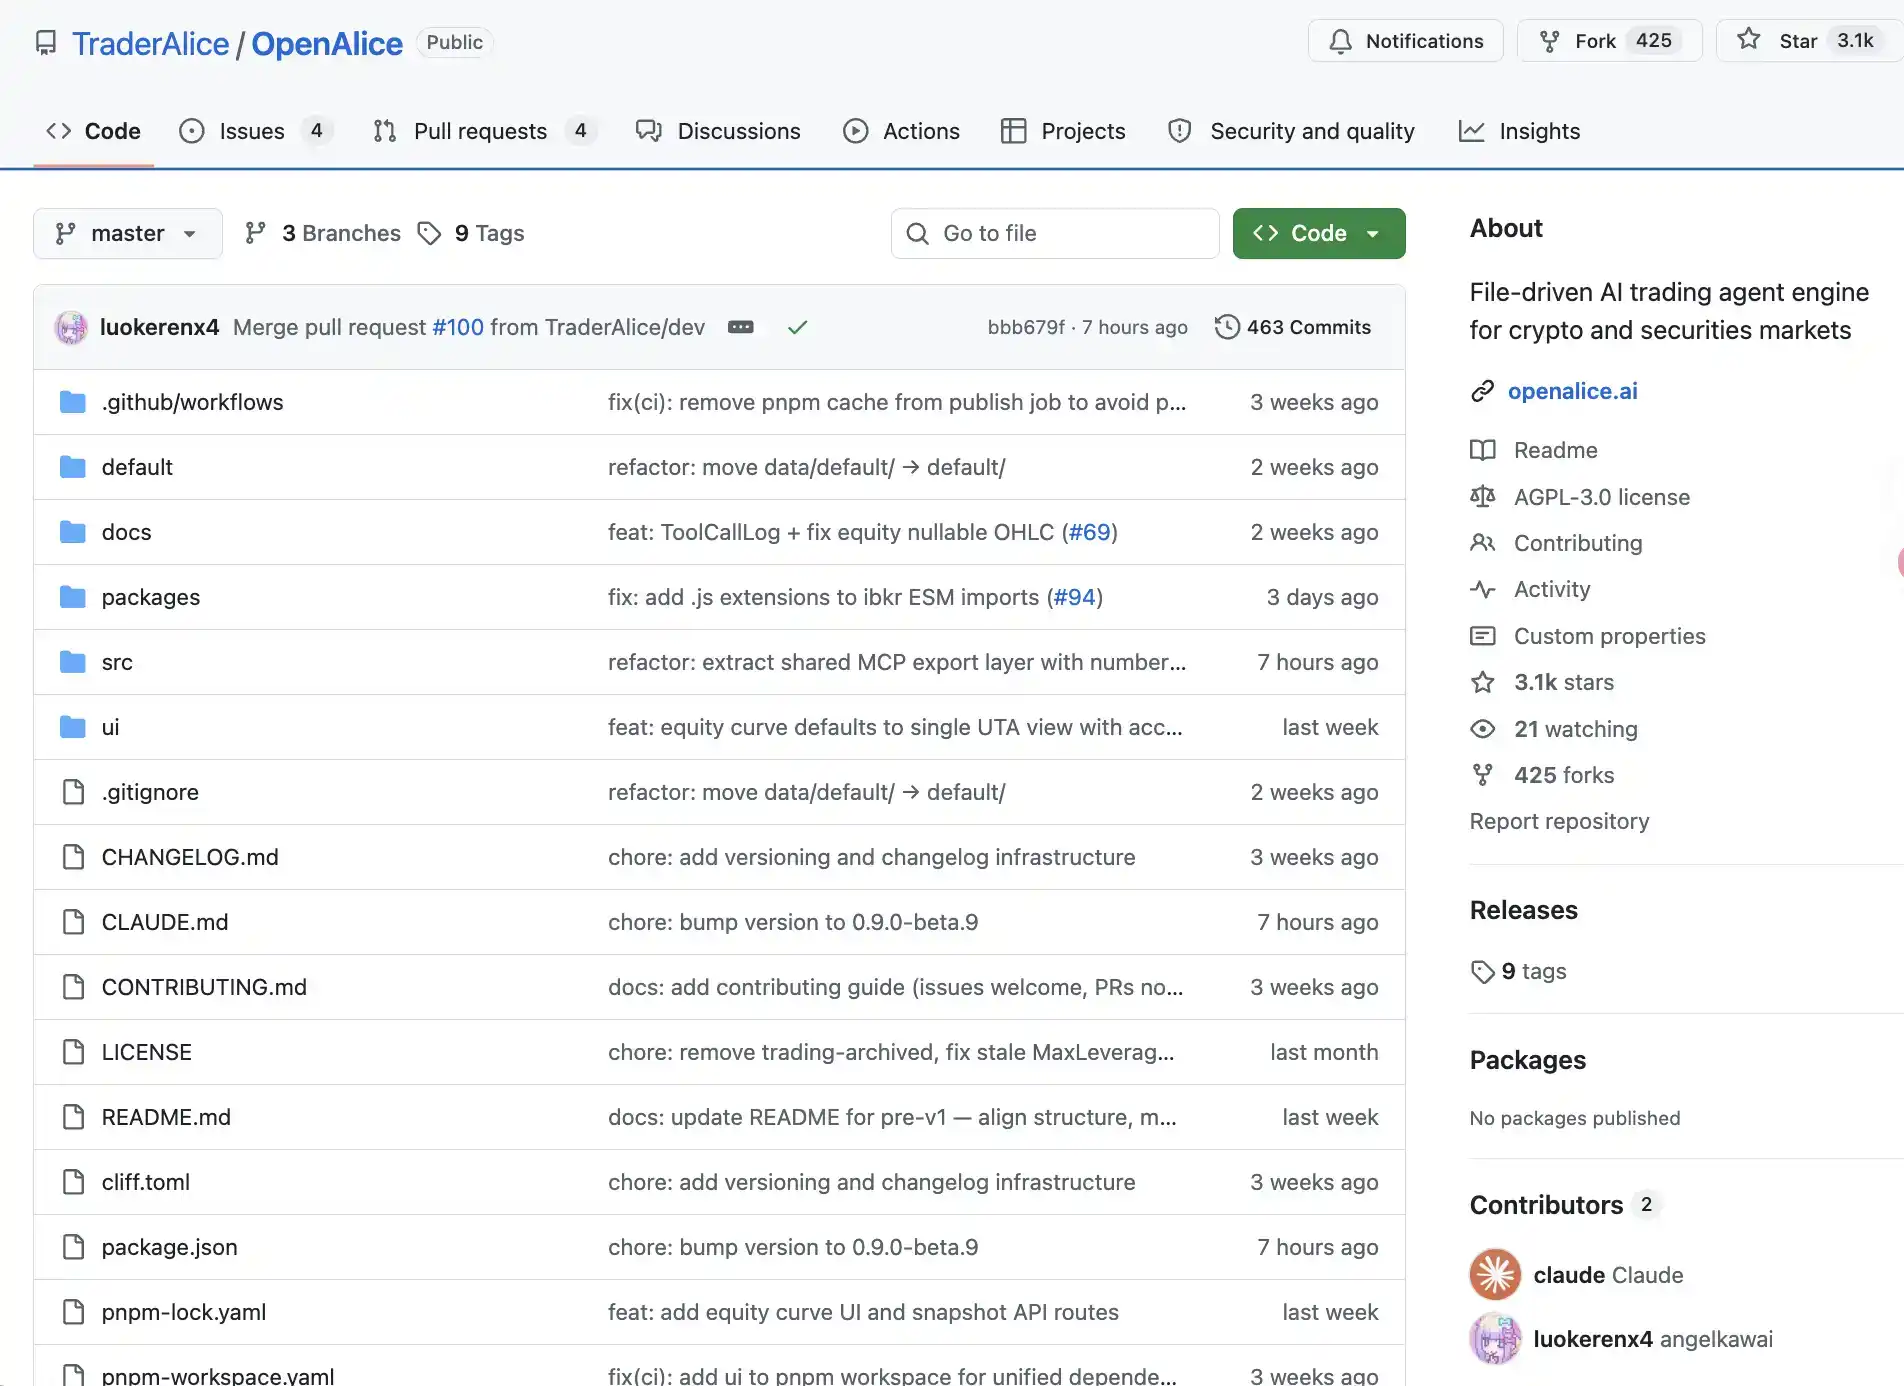Open pull request #100 link
The width and height of the screenshot is (1904, 1386).
[x=458, y=327]
